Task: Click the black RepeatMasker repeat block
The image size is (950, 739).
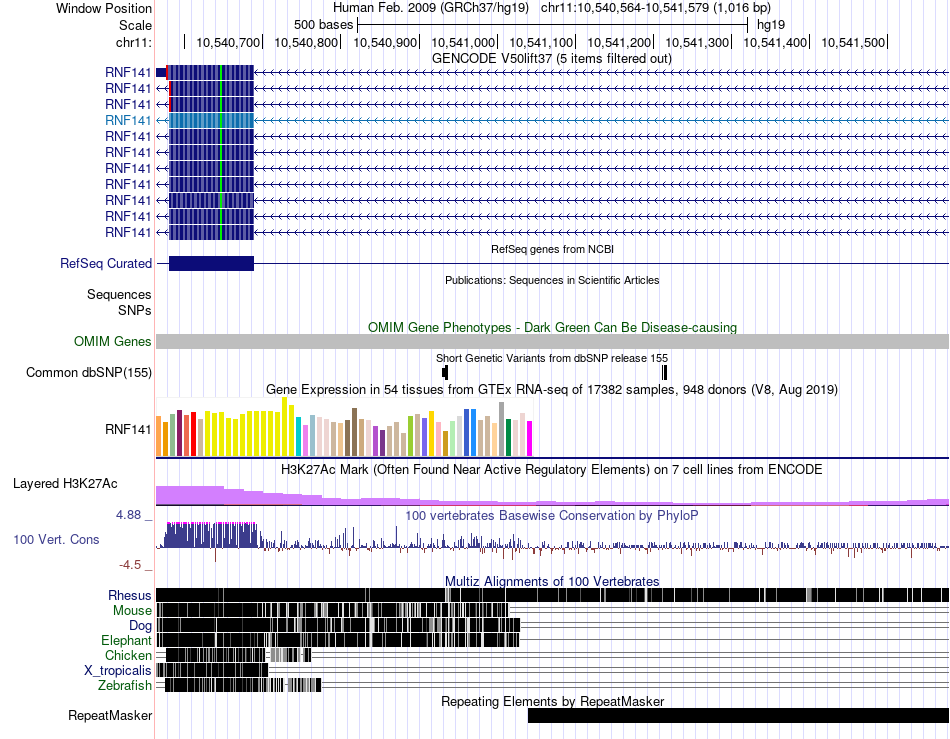Action: [738, 715]
